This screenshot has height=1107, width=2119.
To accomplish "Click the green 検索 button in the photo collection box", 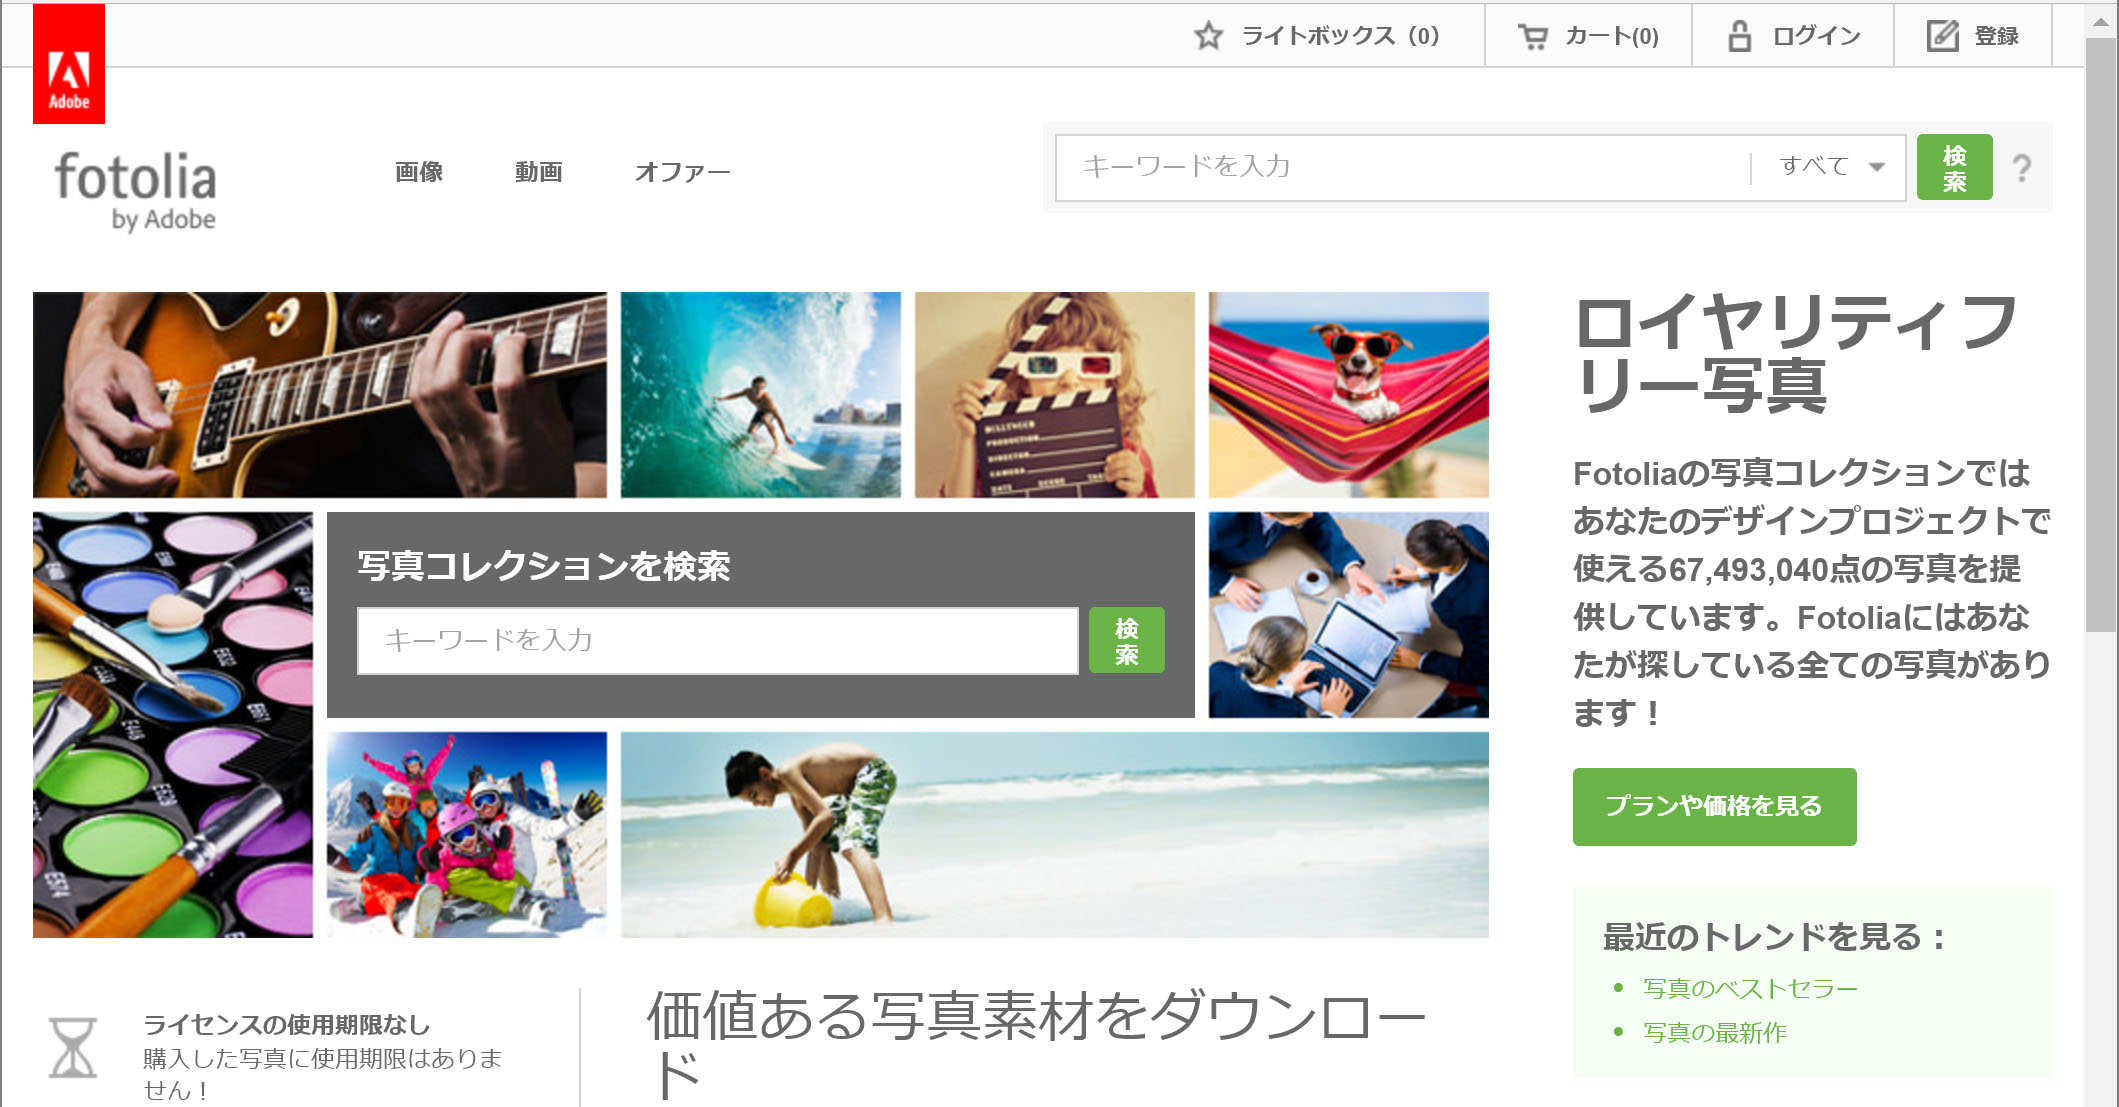I will 1126,640.
